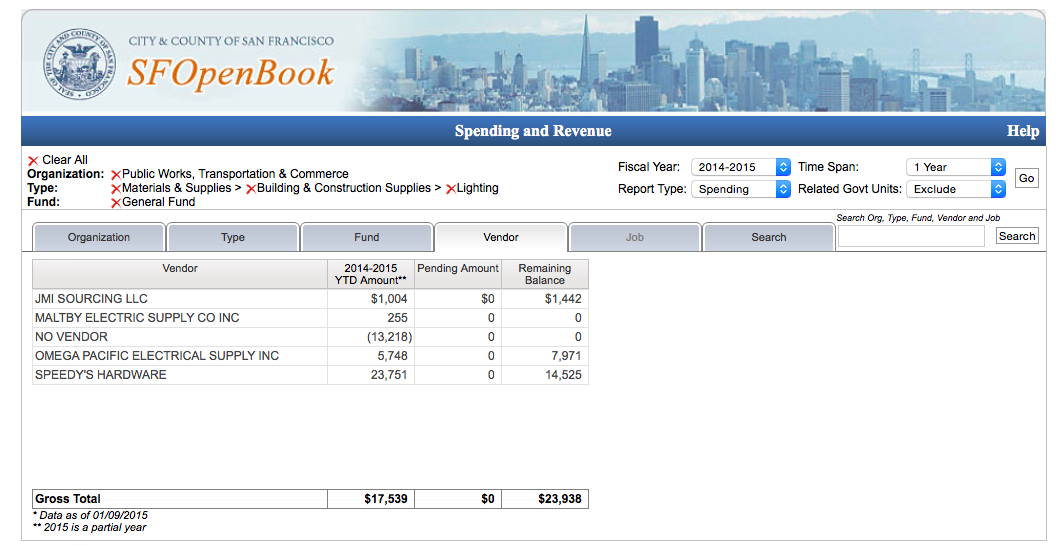1056x545 pixels.
Task: Click the SFOpenBook logo text
Action: click(230, 73)
